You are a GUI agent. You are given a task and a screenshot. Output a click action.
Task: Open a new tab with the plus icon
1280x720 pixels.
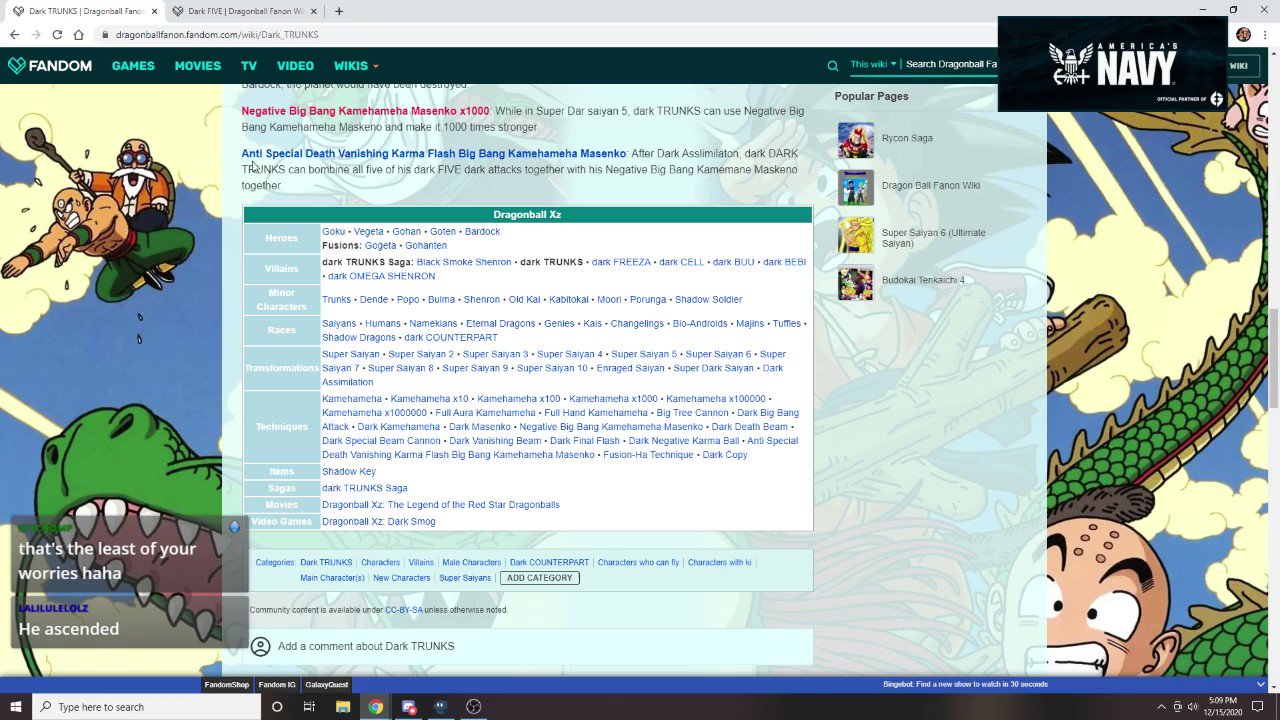pyautogui.click(x=339, y=11)
